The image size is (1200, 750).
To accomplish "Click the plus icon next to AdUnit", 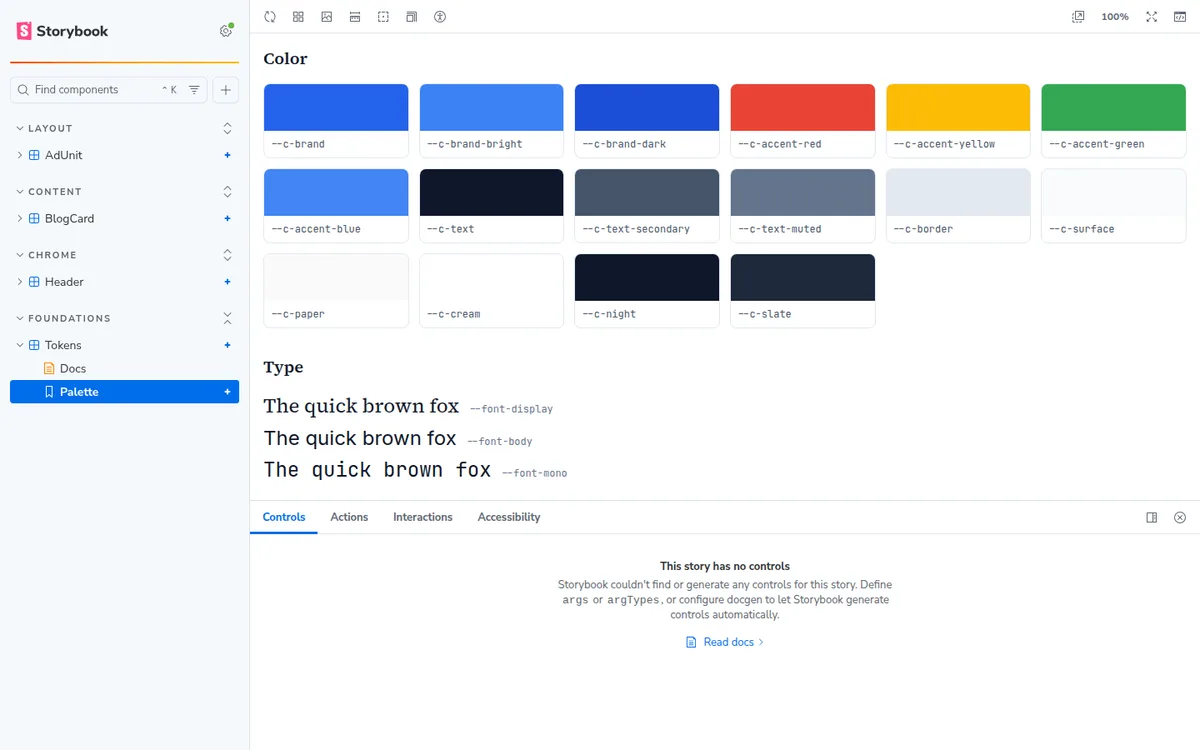I will 228,155.
